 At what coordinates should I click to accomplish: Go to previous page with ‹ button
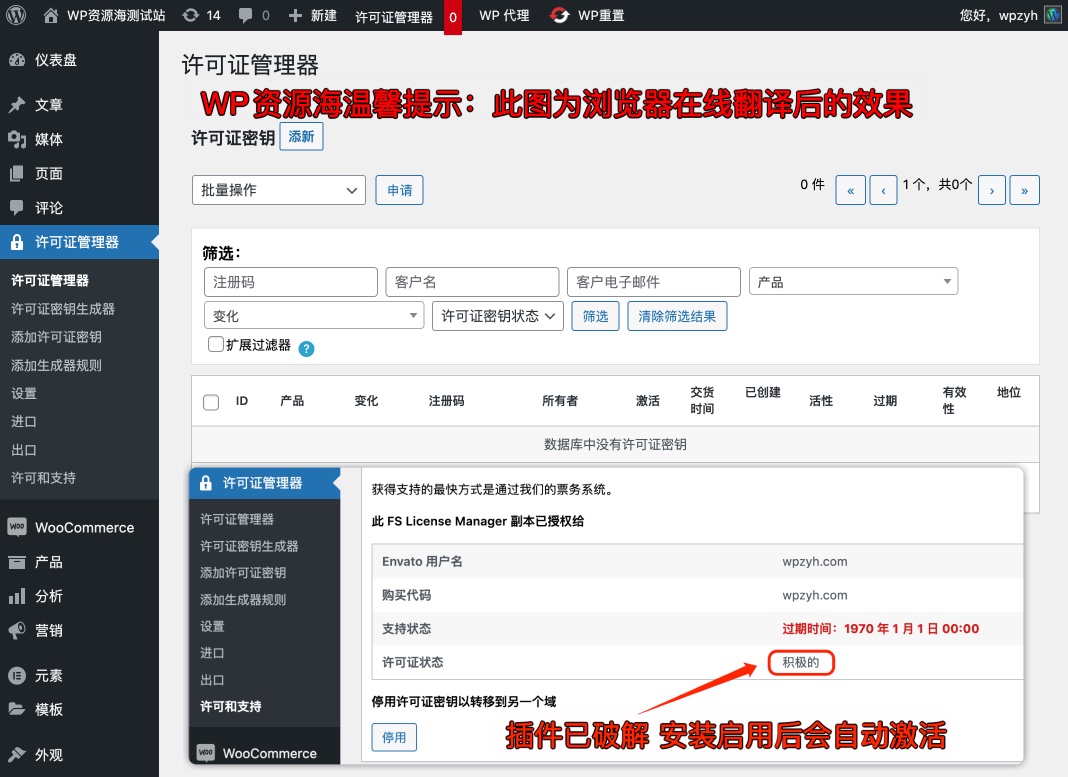point(883,190)
